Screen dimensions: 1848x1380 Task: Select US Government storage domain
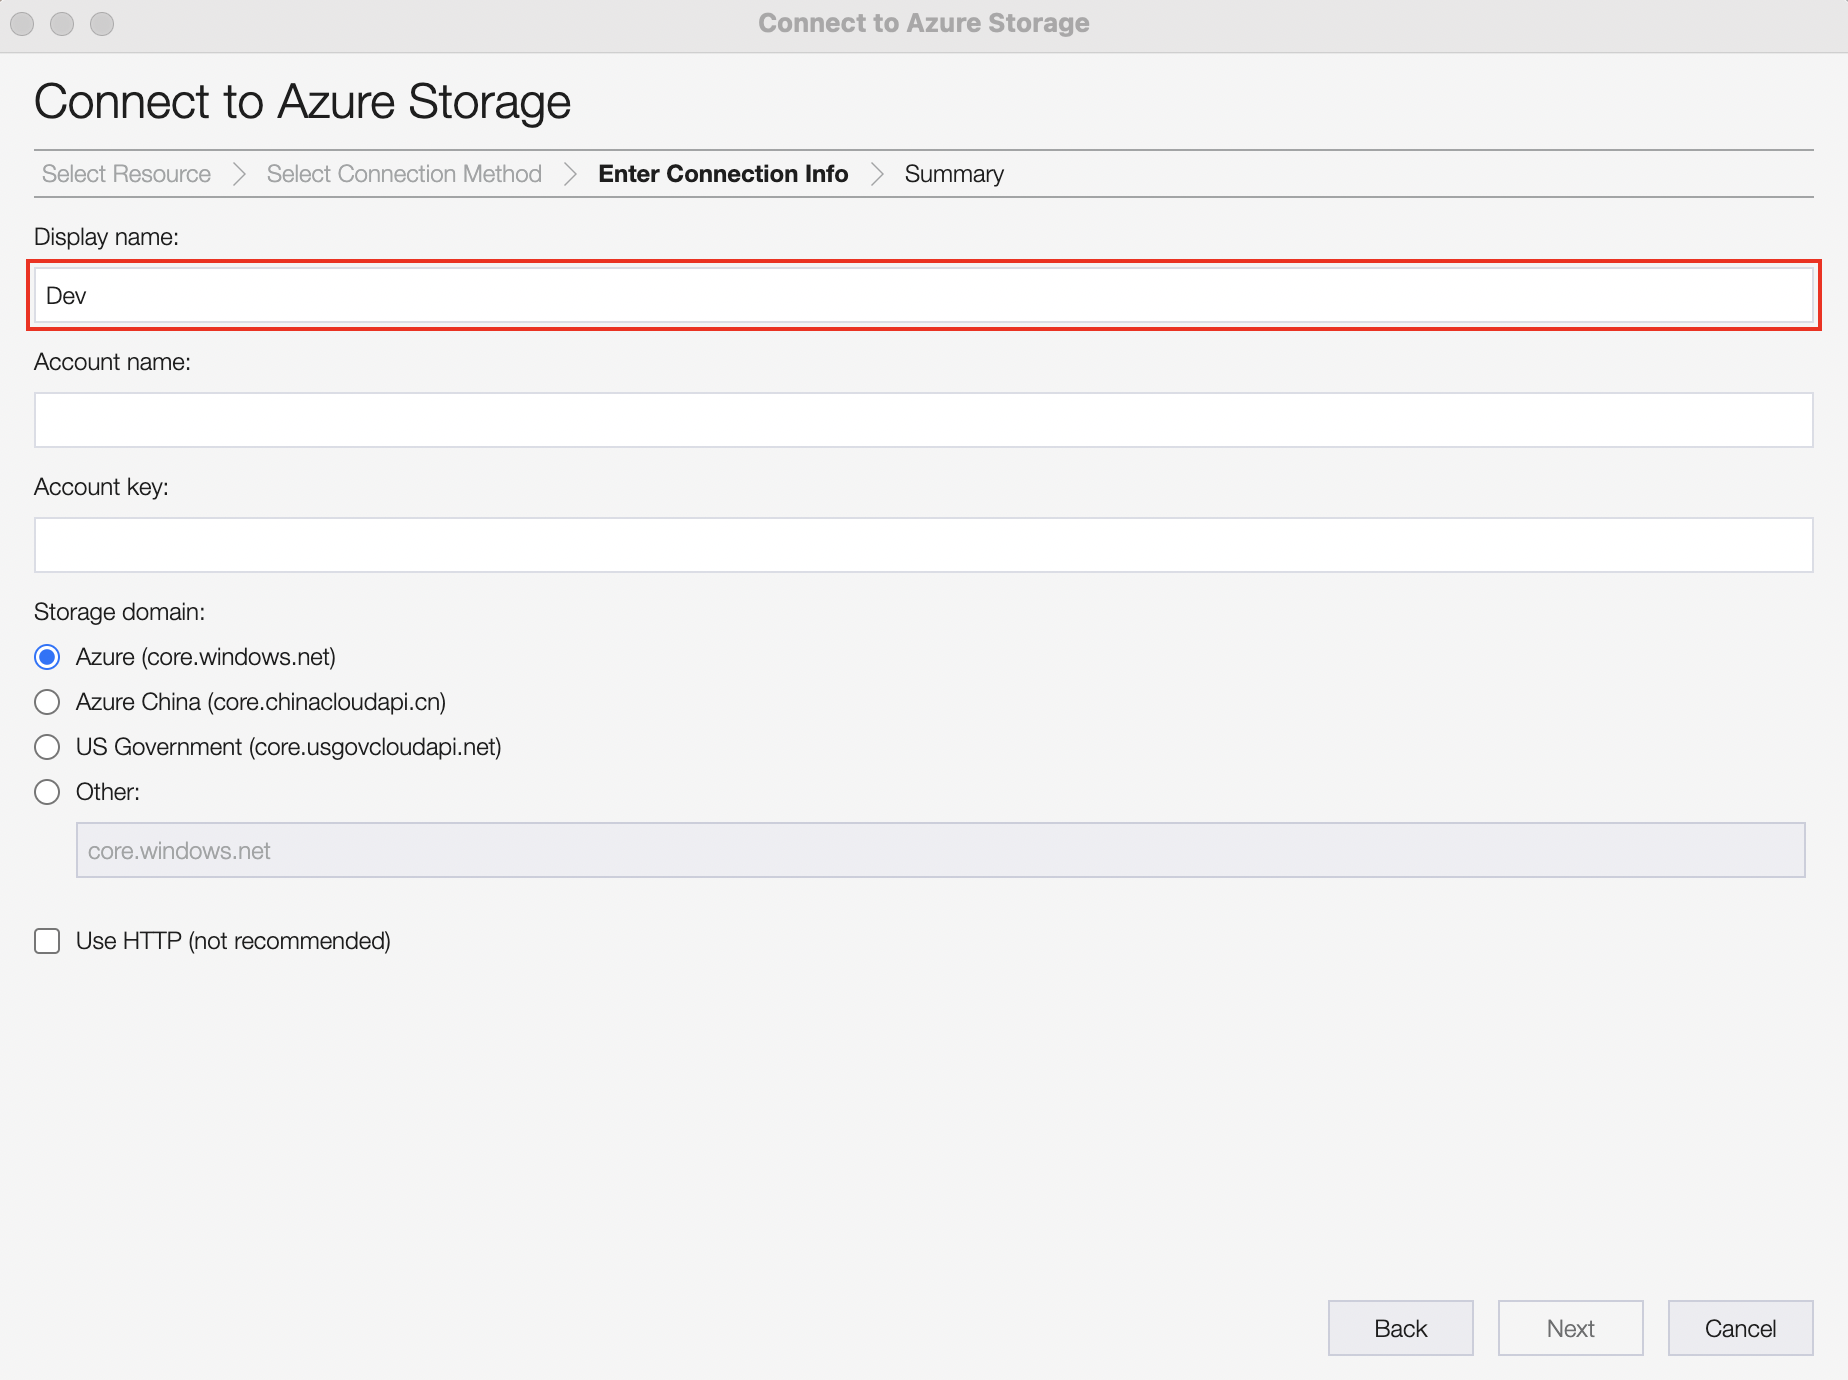(47, 747)
